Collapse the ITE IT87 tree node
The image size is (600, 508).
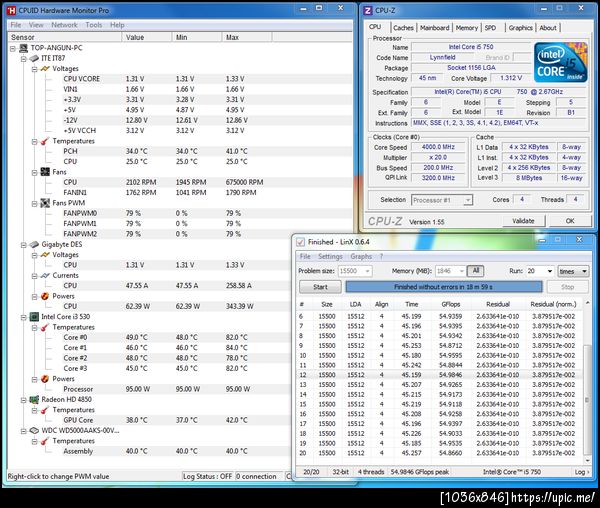(x=22, y=58)
